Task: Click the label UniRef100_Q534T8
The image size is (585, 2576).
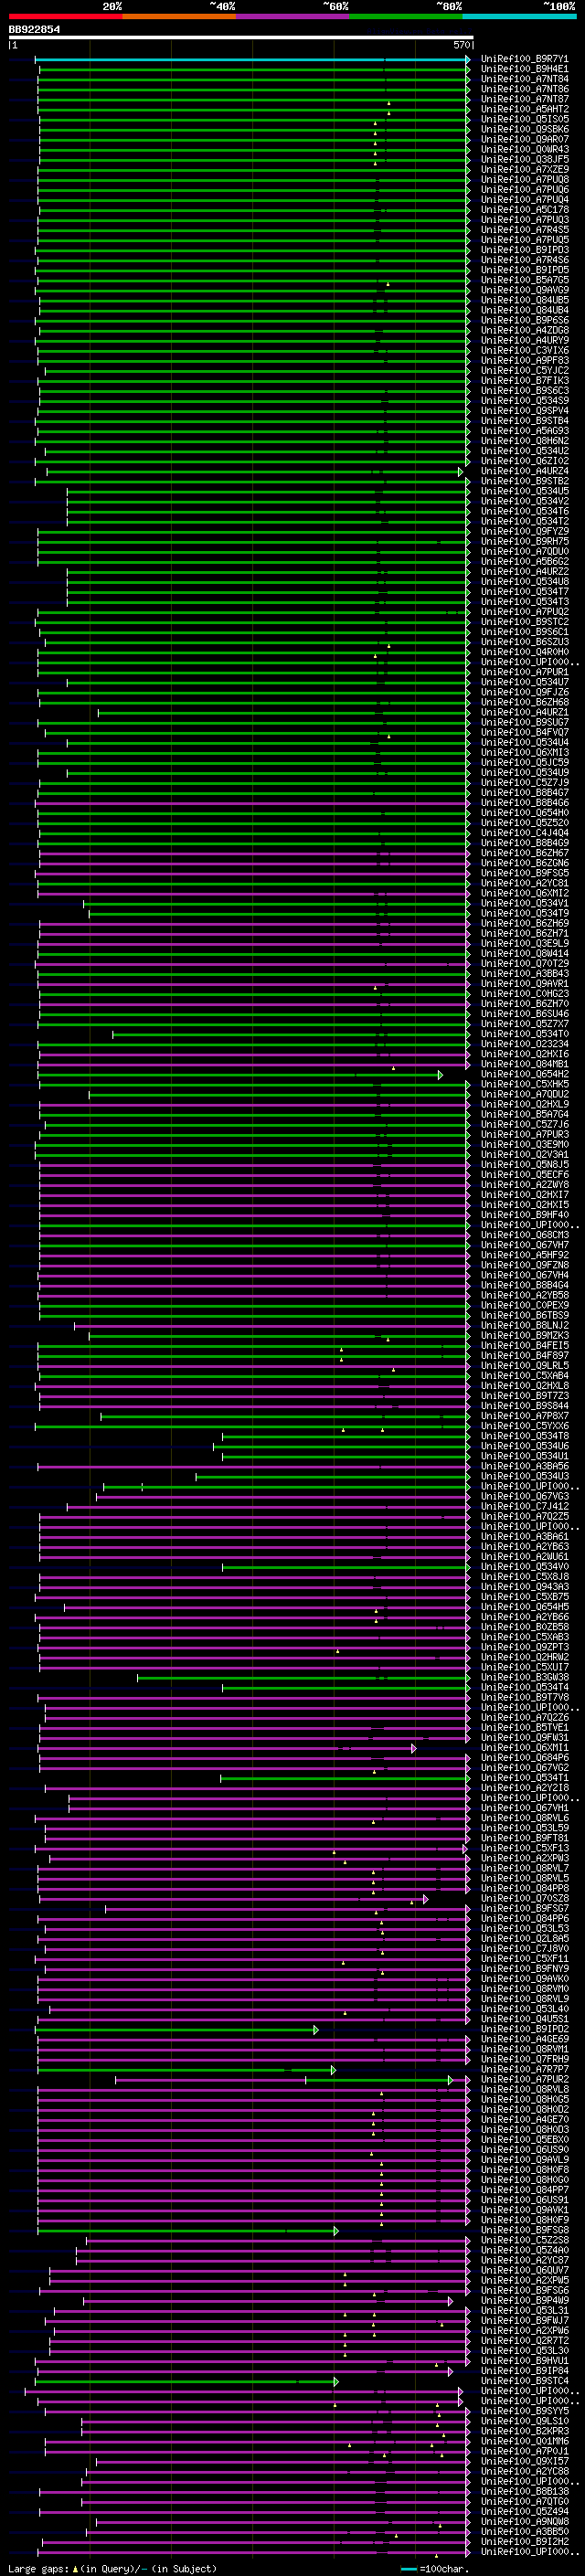Action: 524,1436
